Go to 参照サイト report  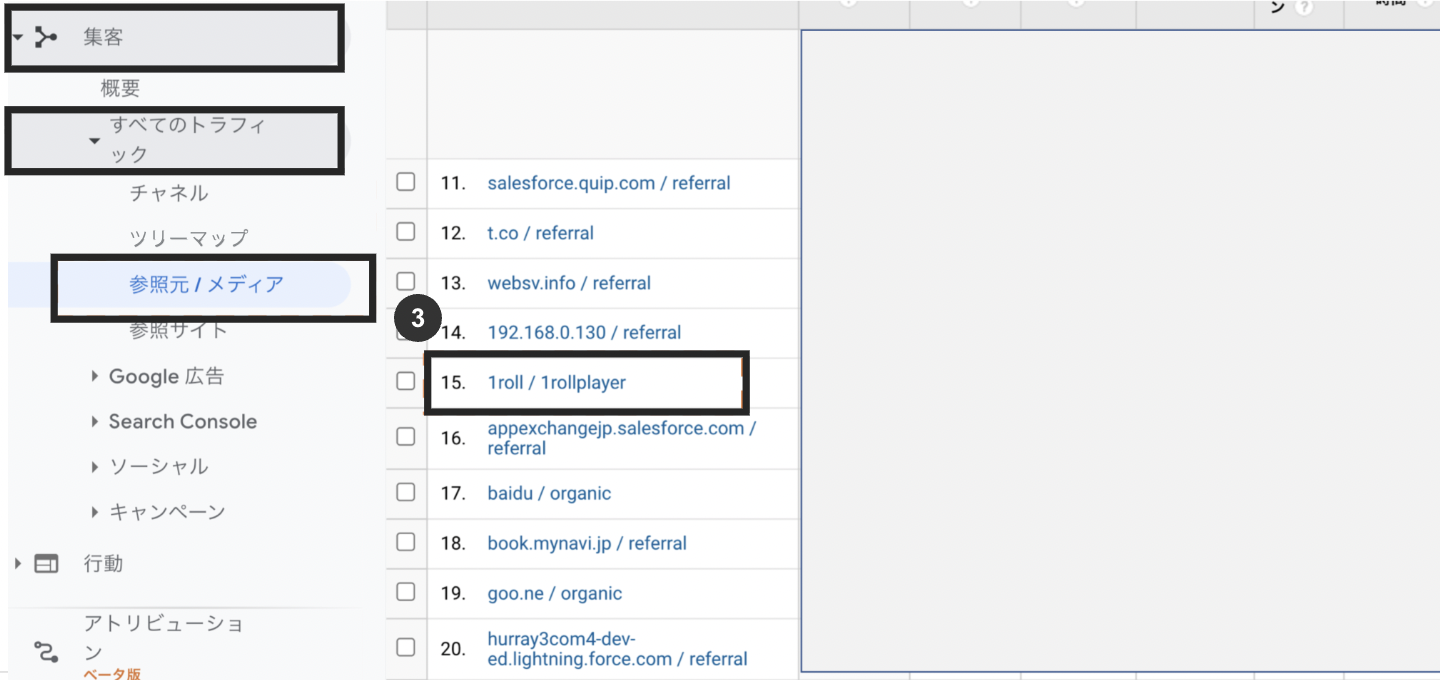(178, 330)
